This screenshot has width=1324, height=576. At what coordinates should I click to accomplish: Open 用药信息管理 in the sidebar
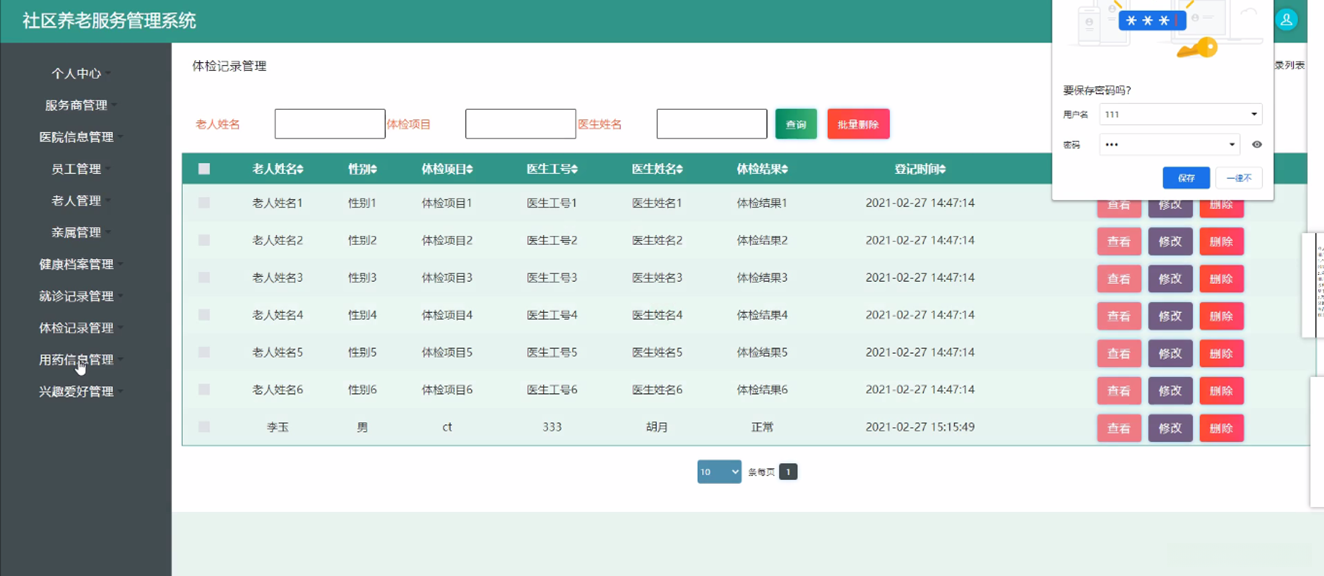click(77, 360)
